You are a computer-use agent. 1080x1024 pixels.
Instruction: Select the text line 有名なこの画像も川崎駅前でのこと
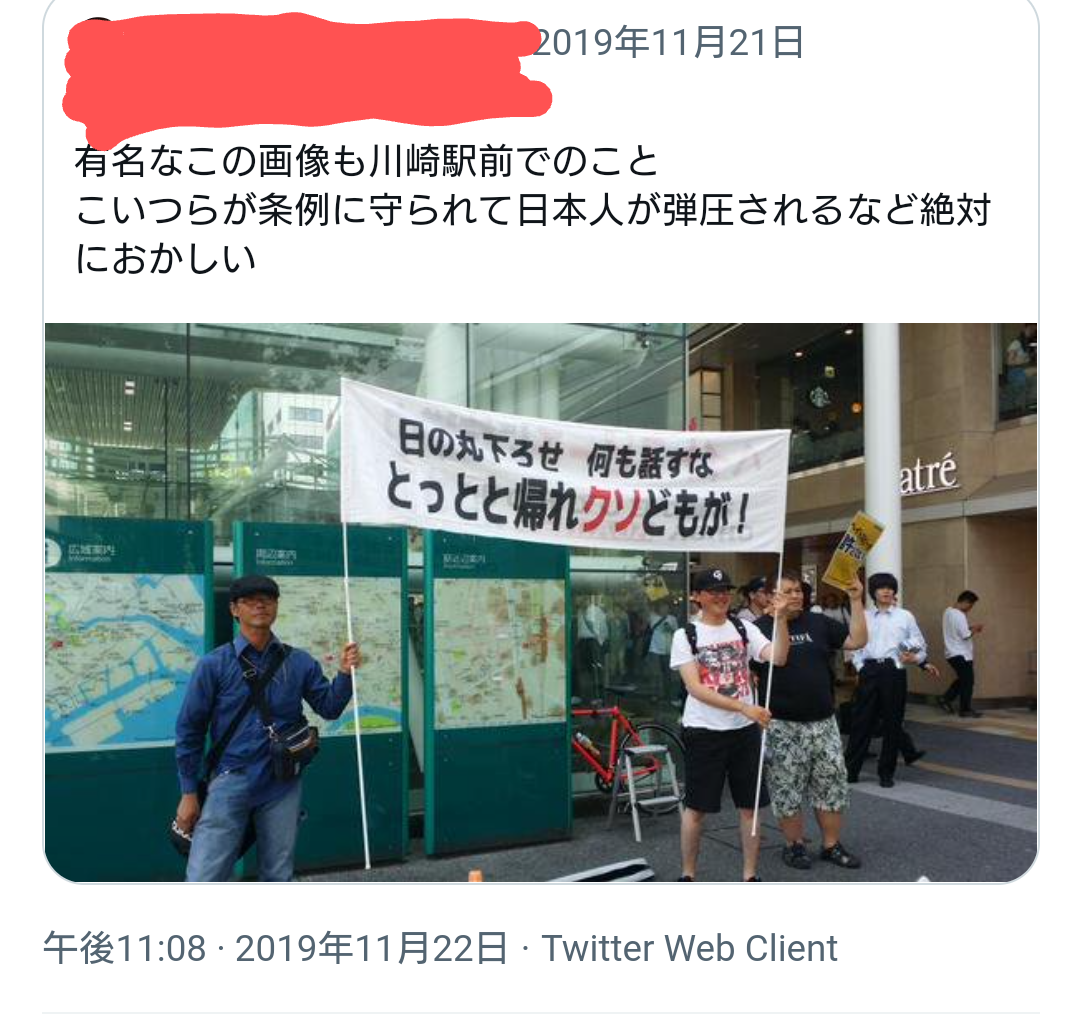coord(366,161)
